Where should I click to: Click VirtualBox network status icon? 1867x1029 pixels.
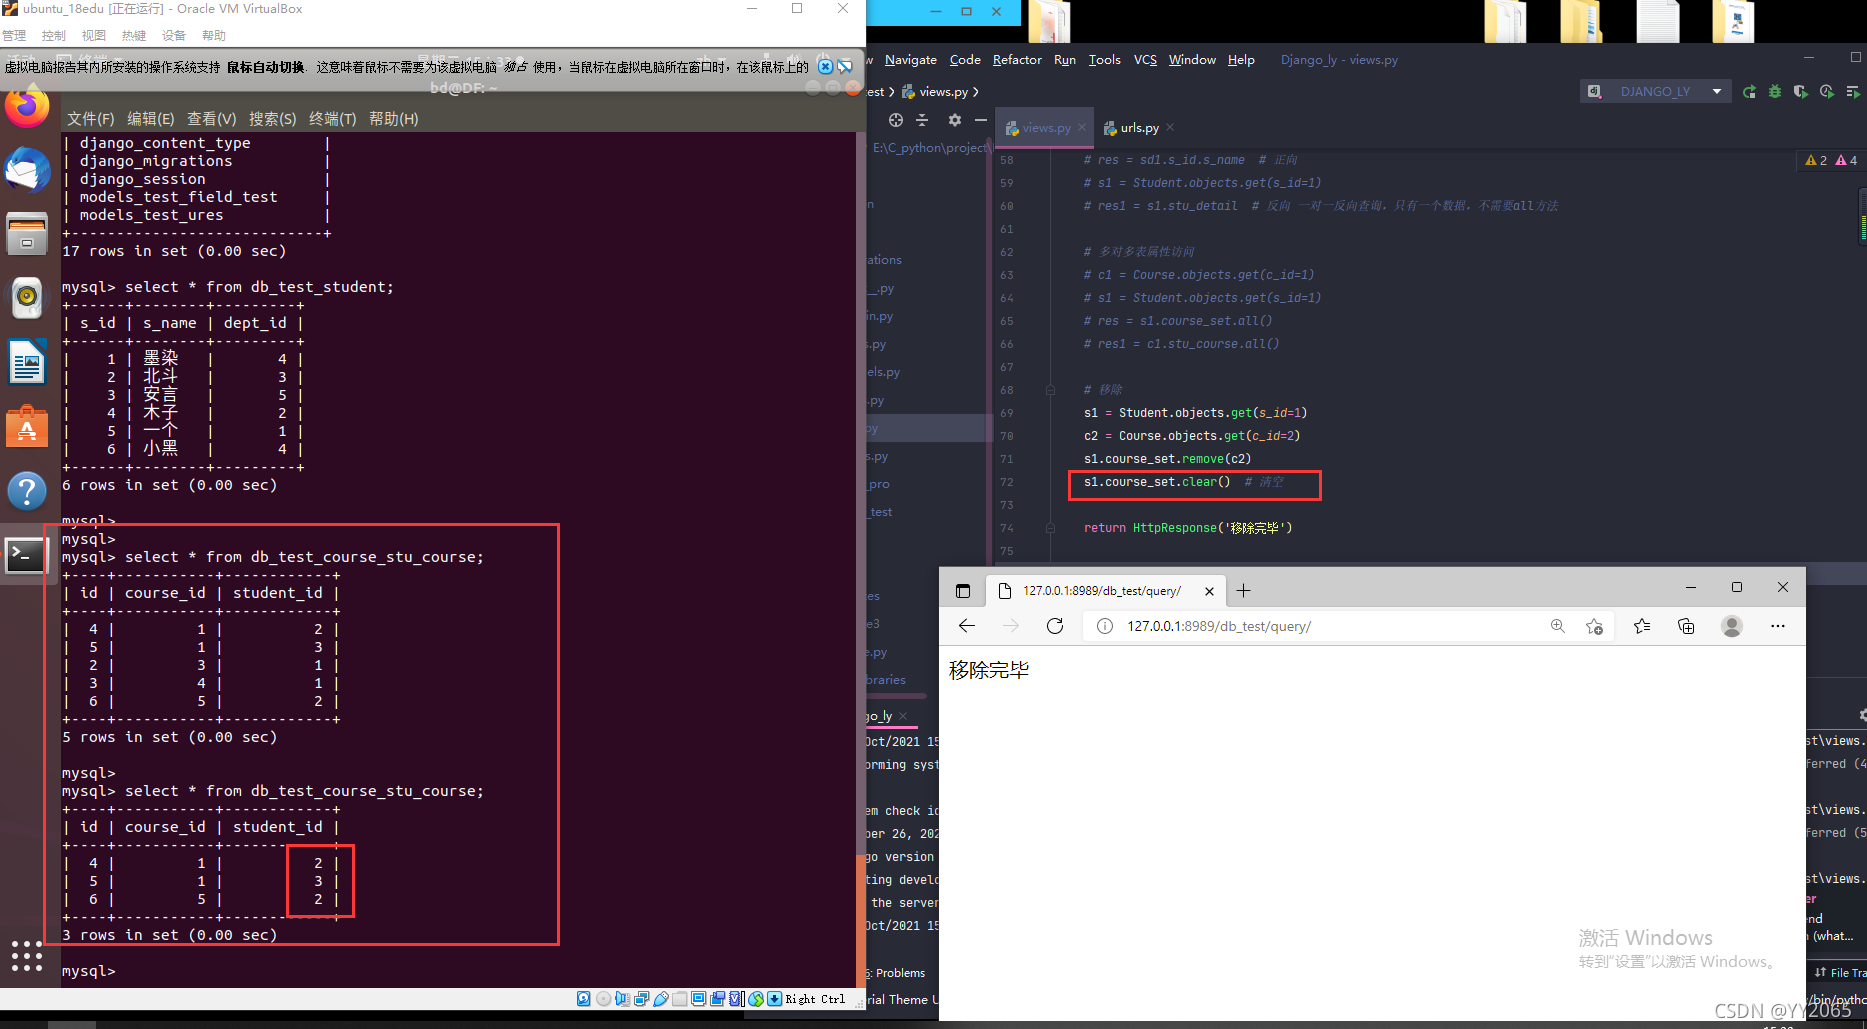point(641,999)
